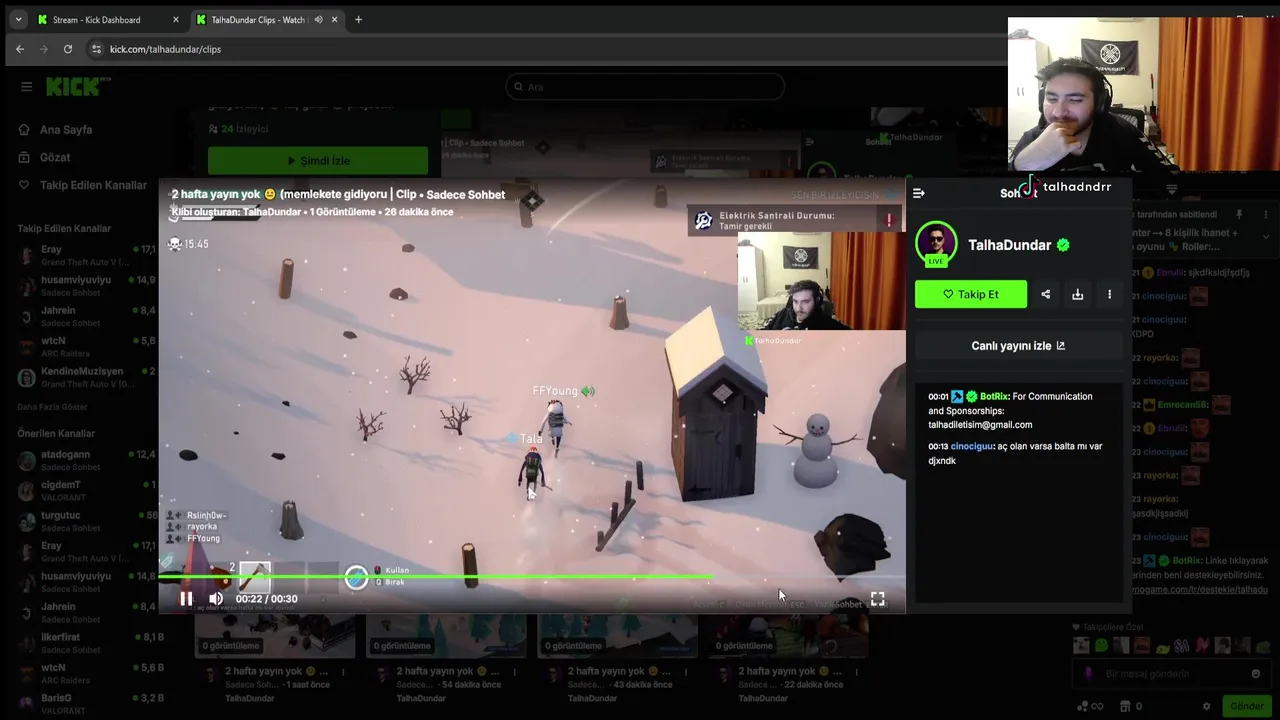This screenshot has height=720, width=1280.
Task: Expand Daha Fazla Göster in sidebar
Action: [x=52, y=407]
